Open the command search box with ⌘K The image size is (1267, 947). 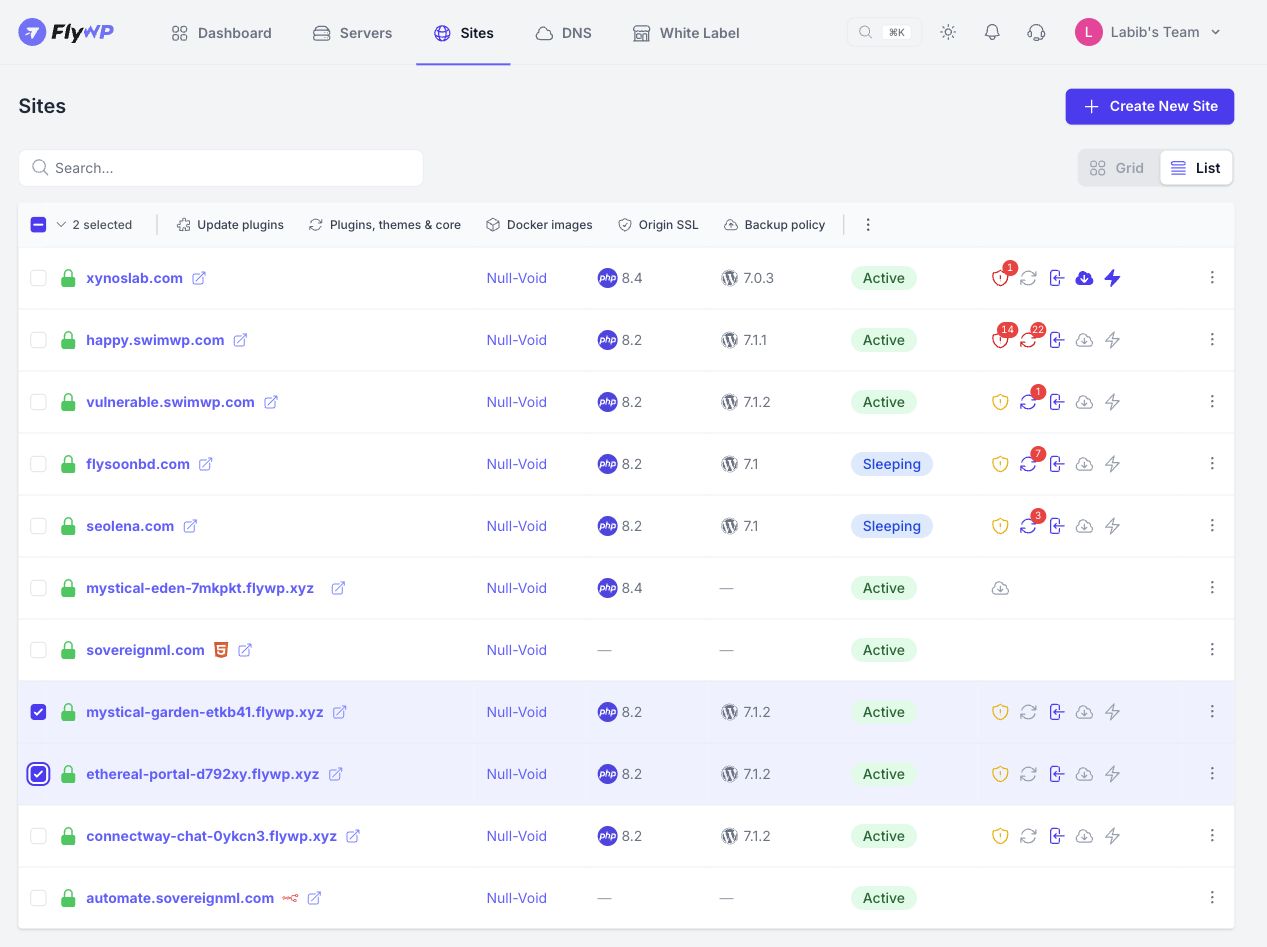pos(884,32)
